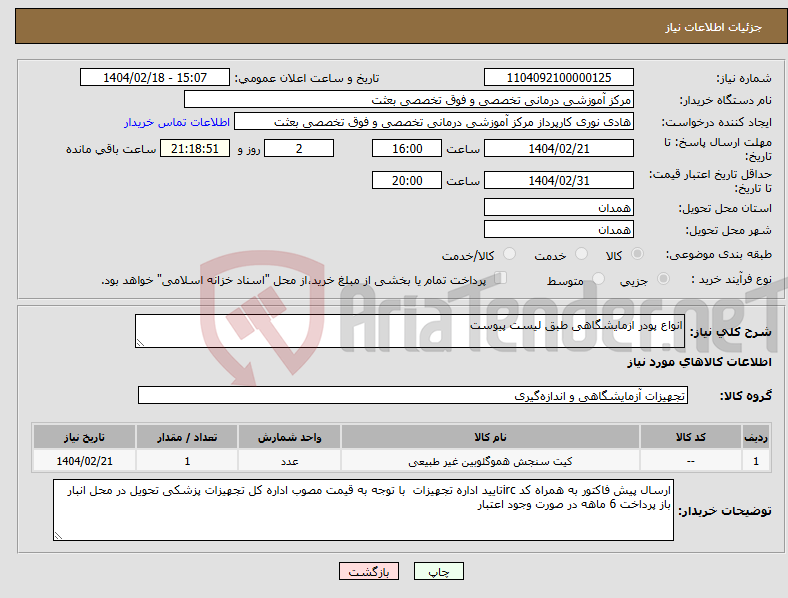
Task: Click the نام کالا column header
Action: [490, 437]
